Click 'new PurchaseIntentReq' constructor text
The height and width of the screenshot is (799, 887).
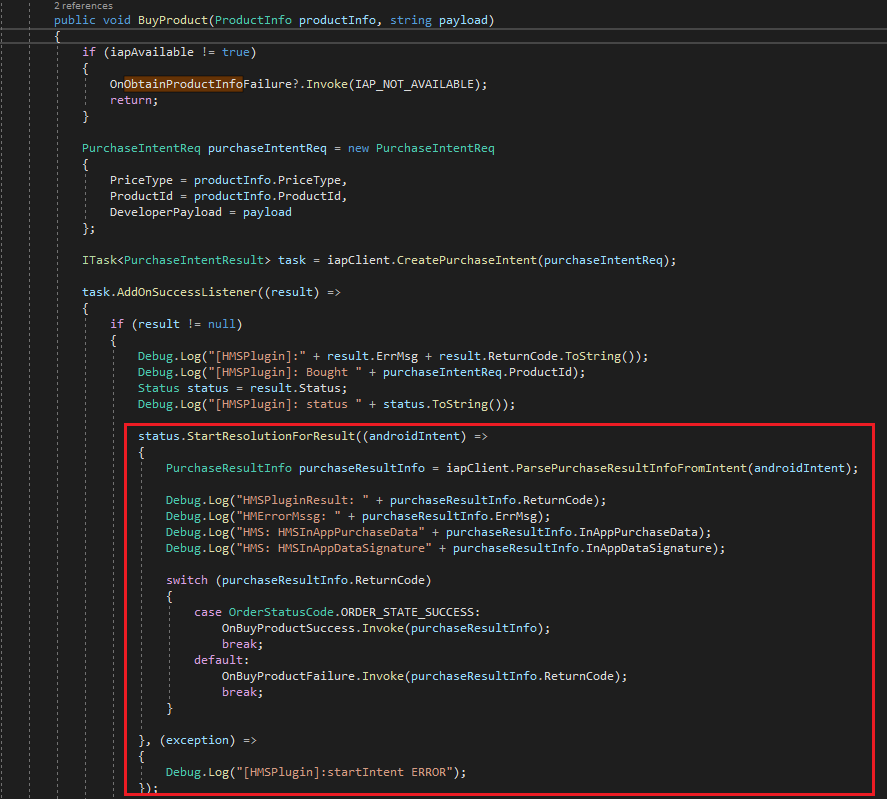point(421,148)
